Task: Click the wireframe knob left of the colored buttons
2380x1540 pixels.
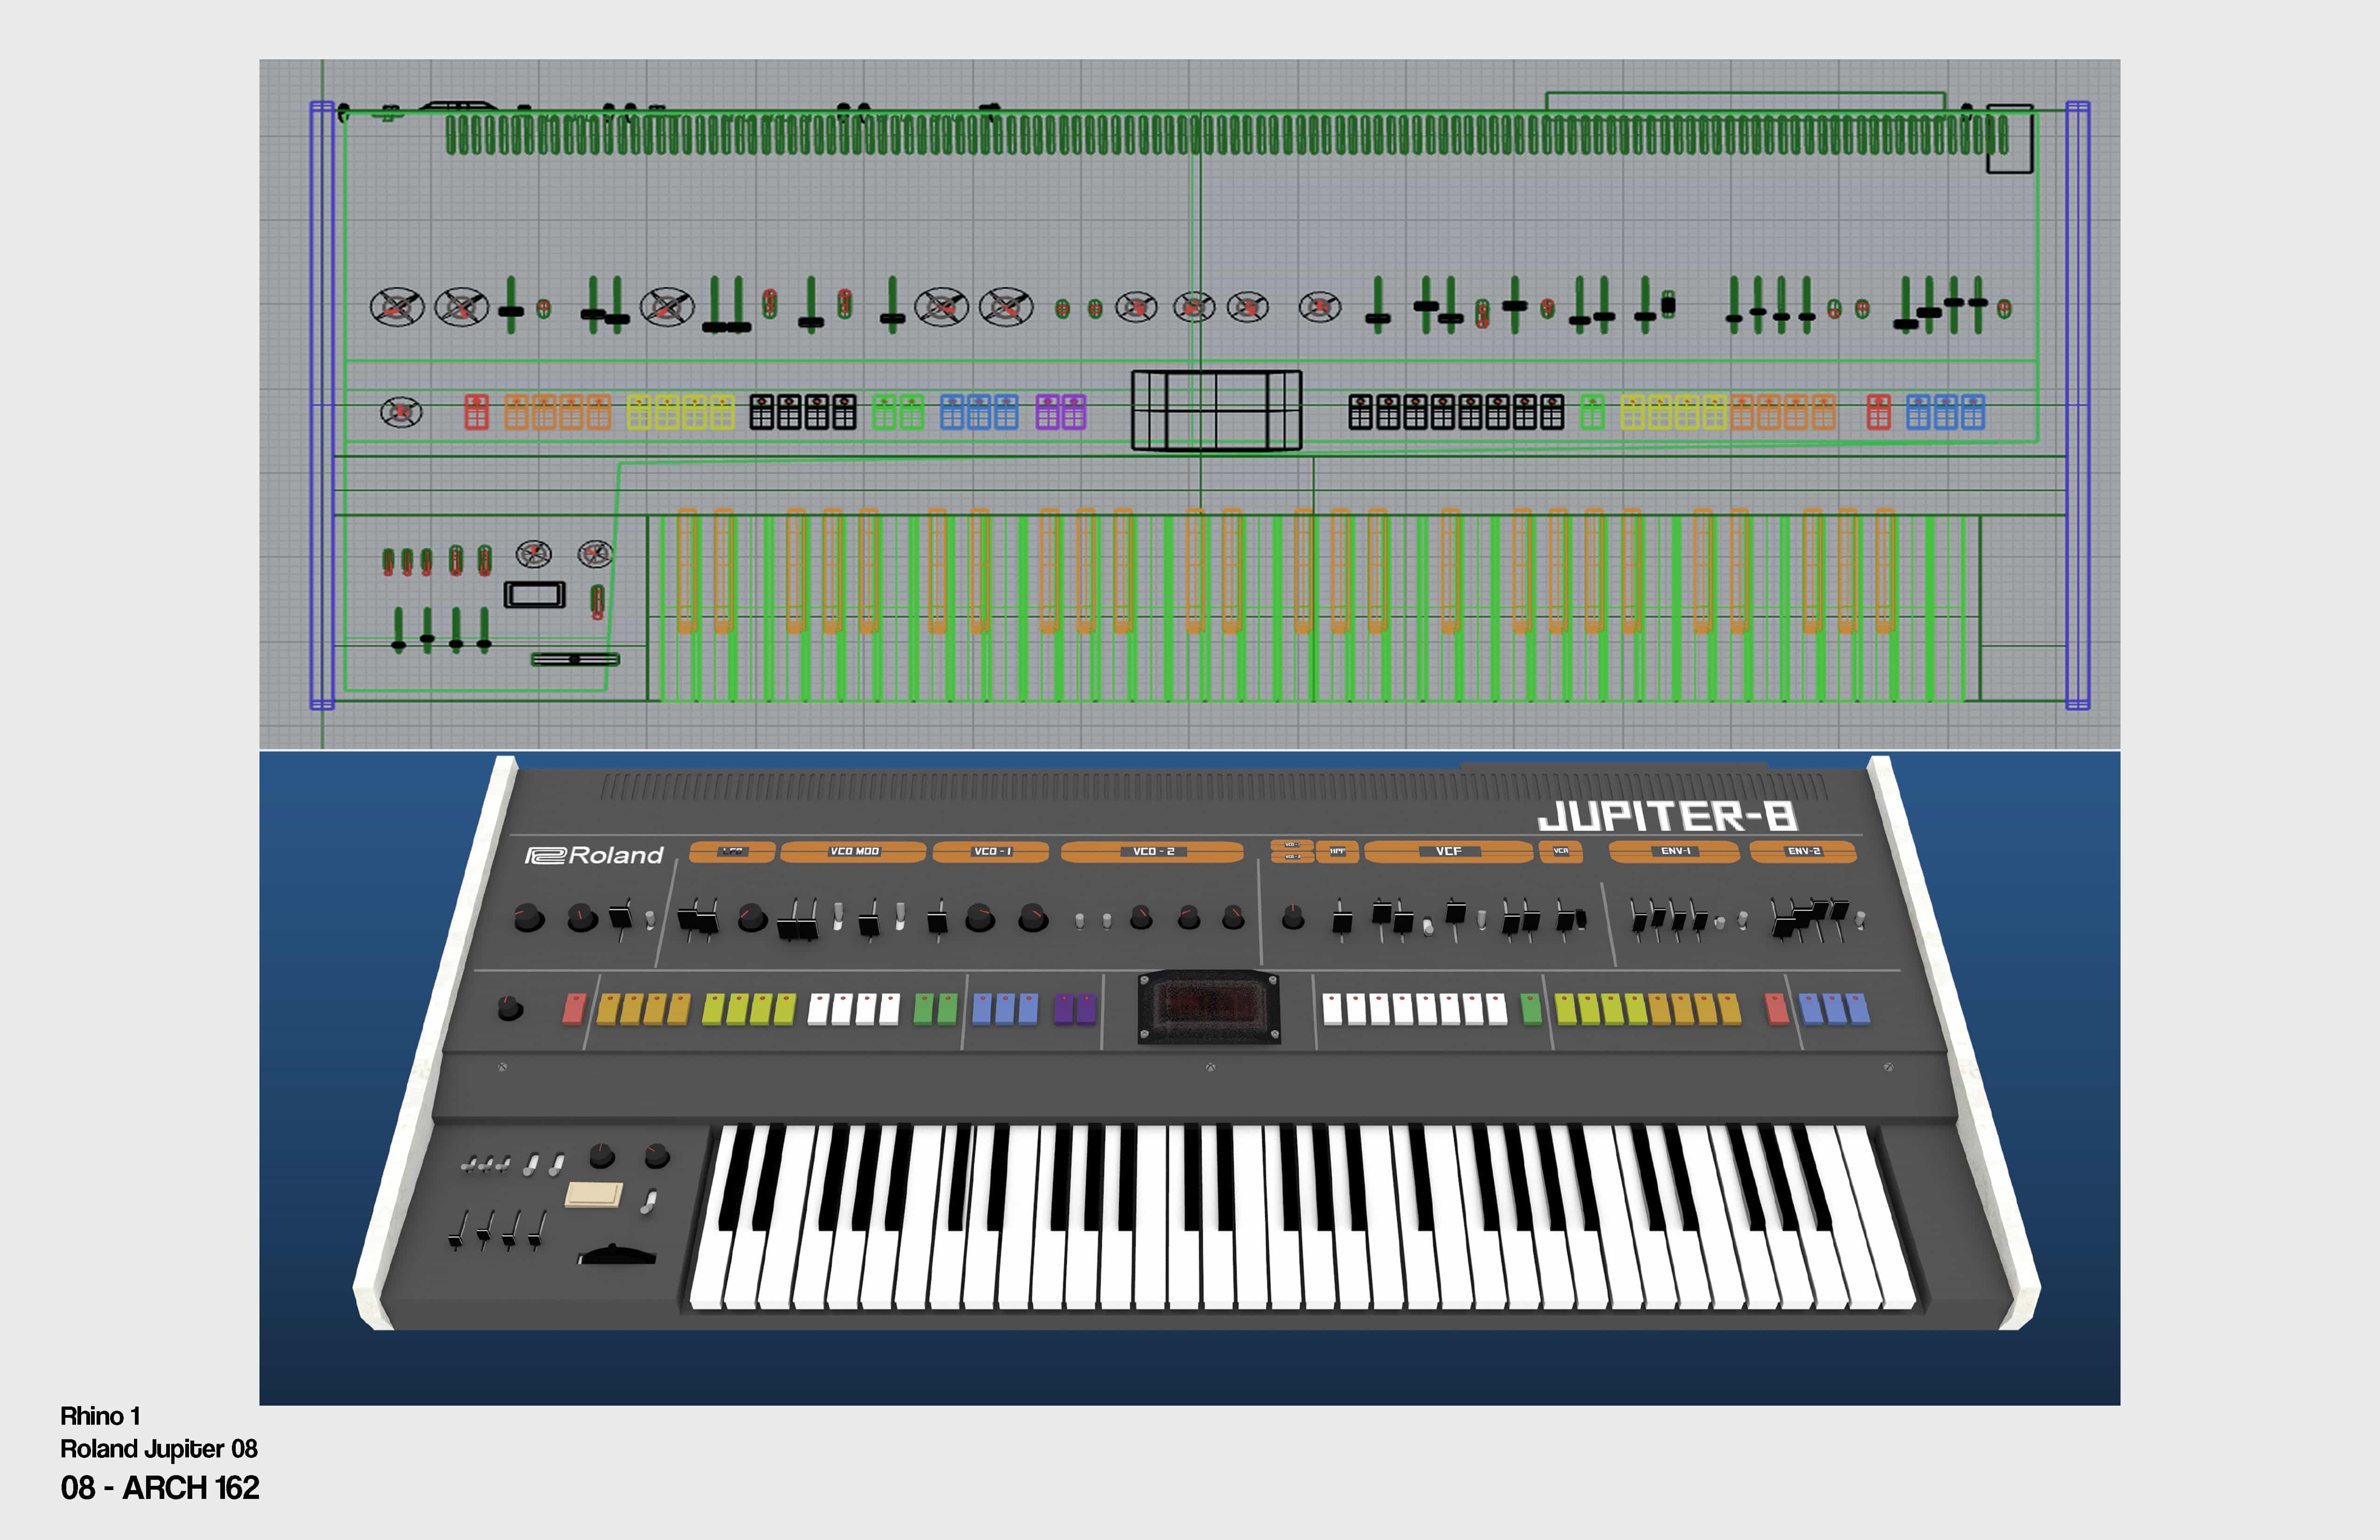Action: (x=401, y=412)
